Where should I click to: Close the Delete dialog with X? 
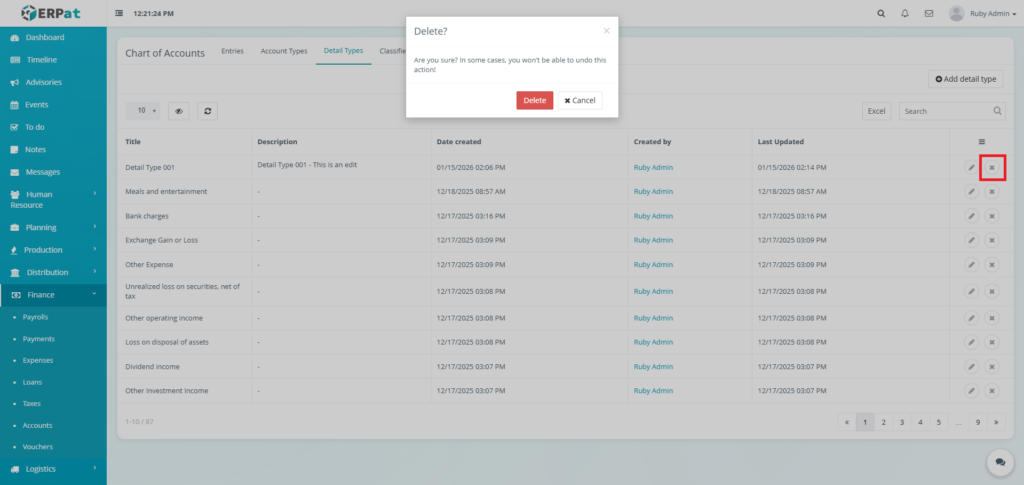pos(606,31)
